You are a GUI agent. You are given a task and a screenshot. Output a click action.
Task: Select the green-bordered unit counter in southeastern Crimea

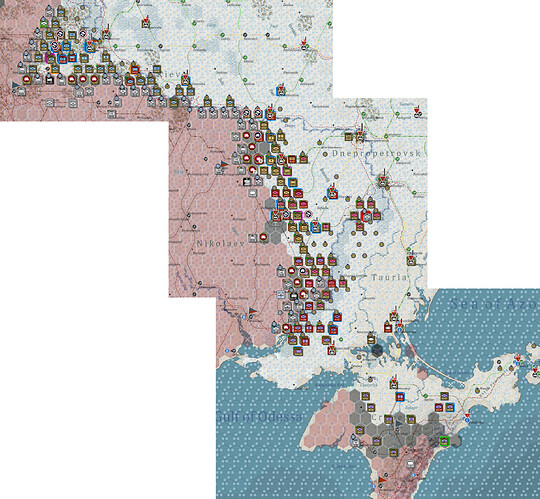click(x=445, y=441)
